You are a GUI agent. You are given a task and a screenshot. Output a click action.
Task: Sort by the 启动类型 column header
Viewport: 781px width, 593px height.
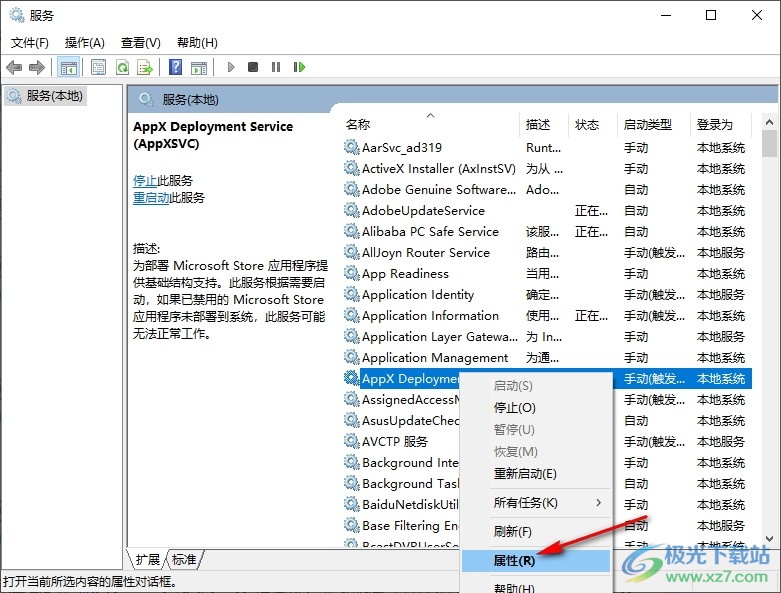click(x=654, y=124)
